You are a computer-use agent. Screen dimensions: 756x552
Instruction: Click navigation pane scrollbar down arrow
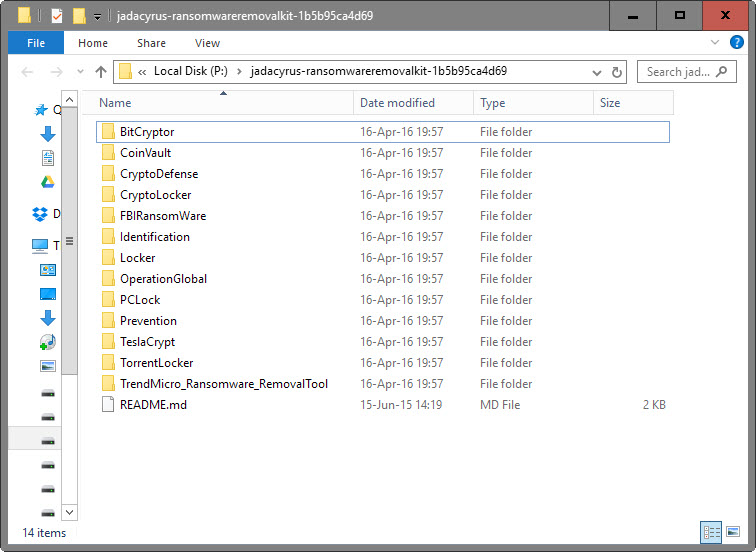point(69,512)
